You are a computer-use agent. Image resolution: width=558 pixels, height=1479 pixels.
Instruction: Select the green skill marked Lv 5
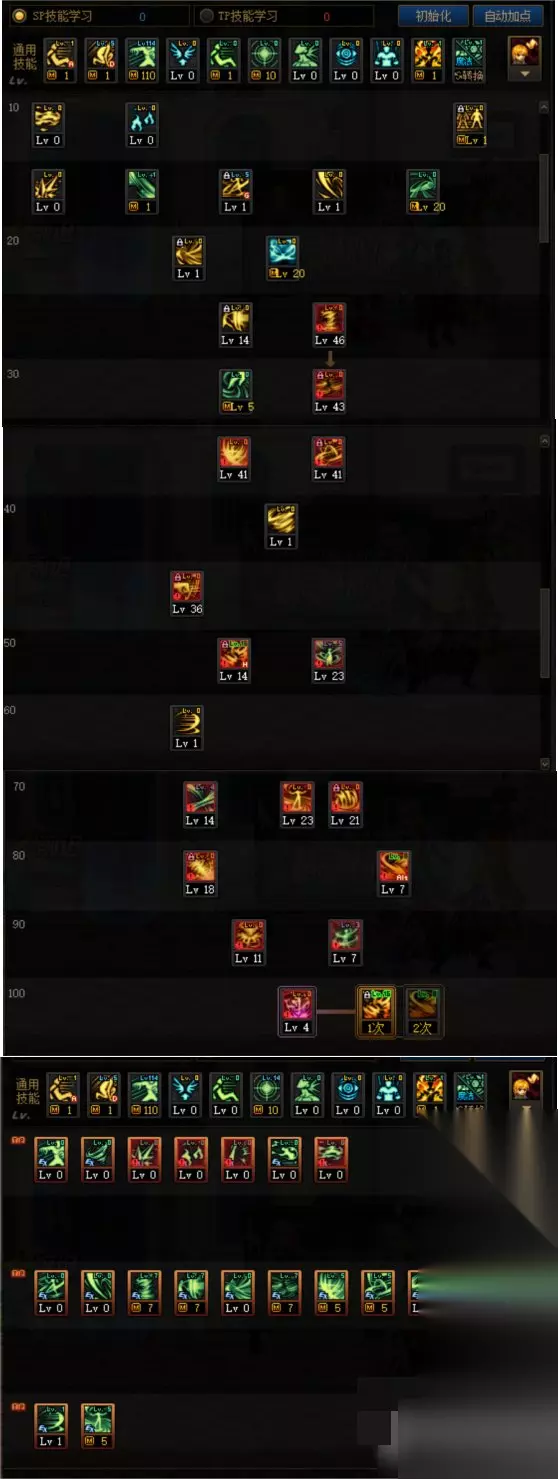point(236,391)
